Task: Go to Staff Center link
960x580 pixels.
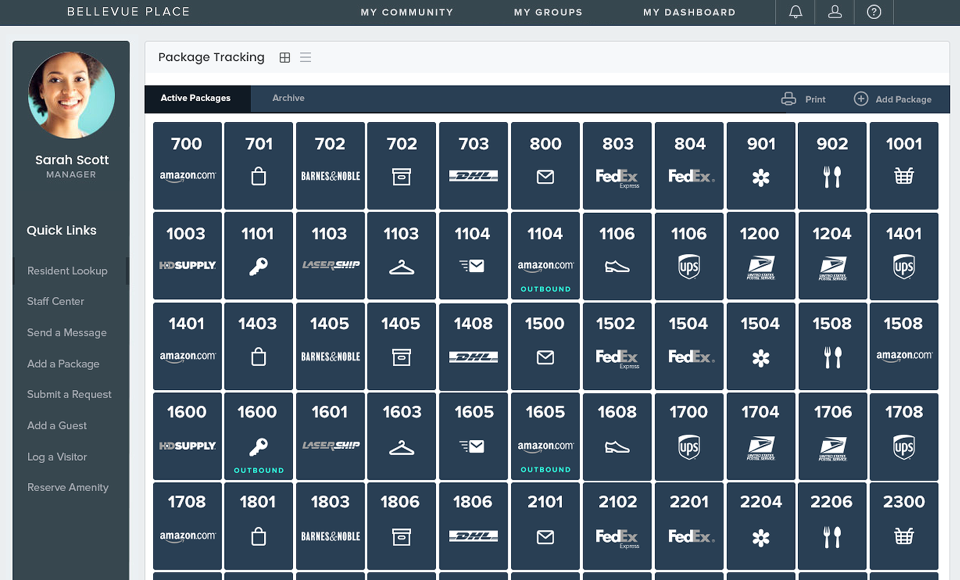Action: (x=56, y=301)
